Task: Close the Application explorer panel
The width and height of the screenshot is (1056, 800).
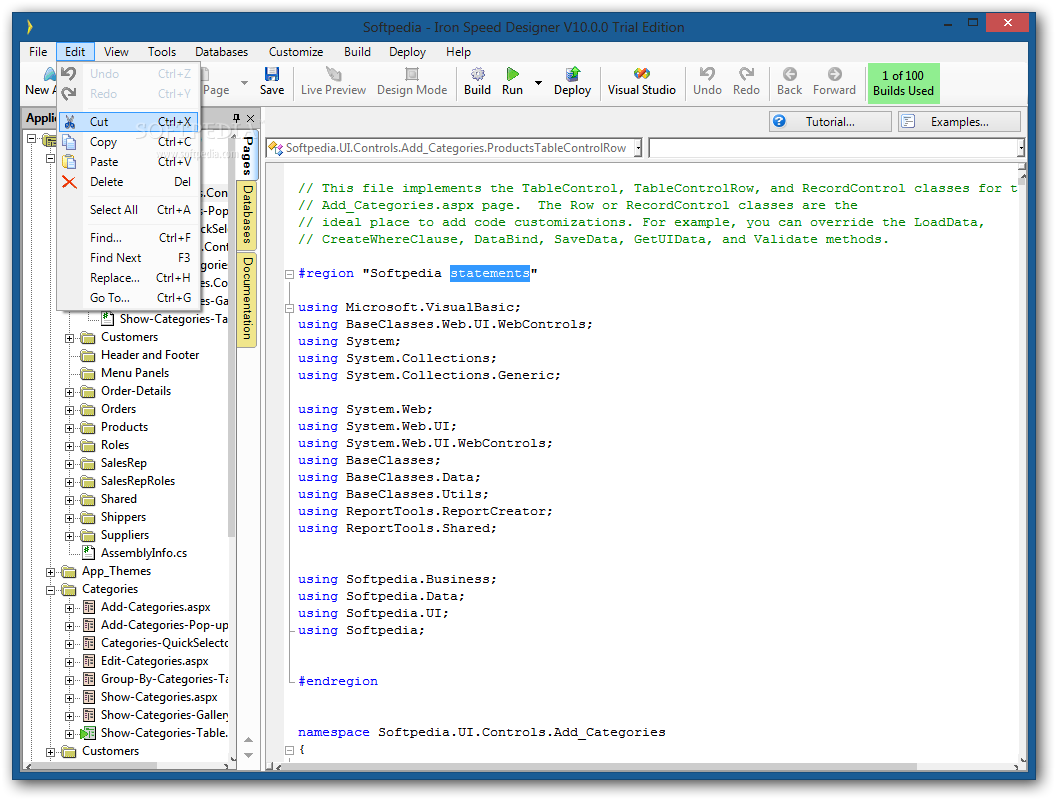Action: tap(251, 119)
